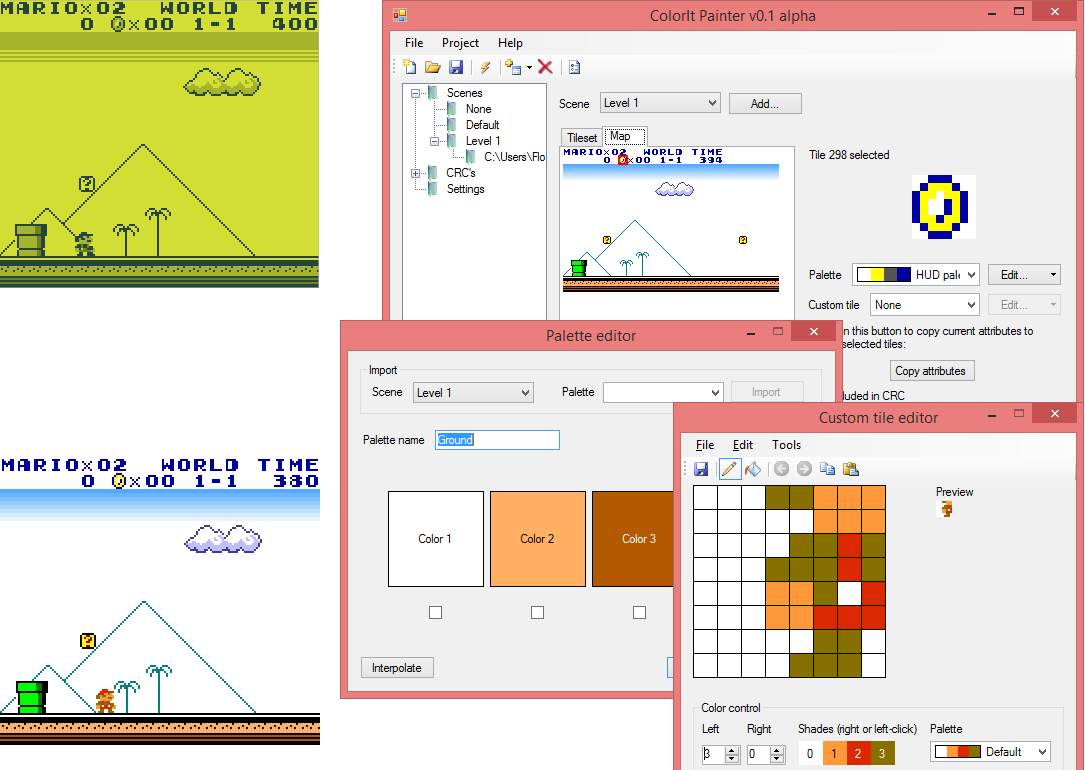Open the Custom tile None dropdown
The image size is (1085, 770).
pos(924,305)
